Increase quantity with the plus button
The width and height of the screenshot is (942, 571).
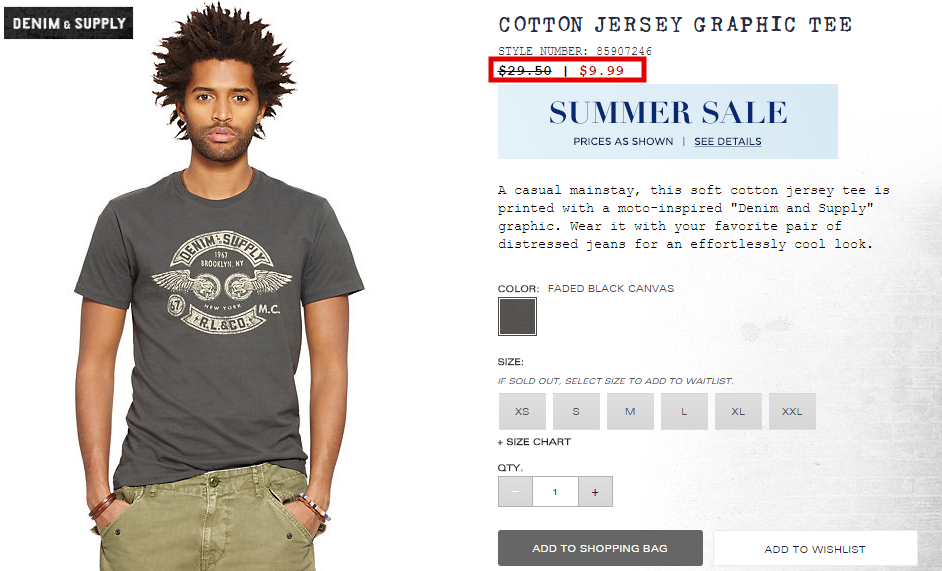595,492
